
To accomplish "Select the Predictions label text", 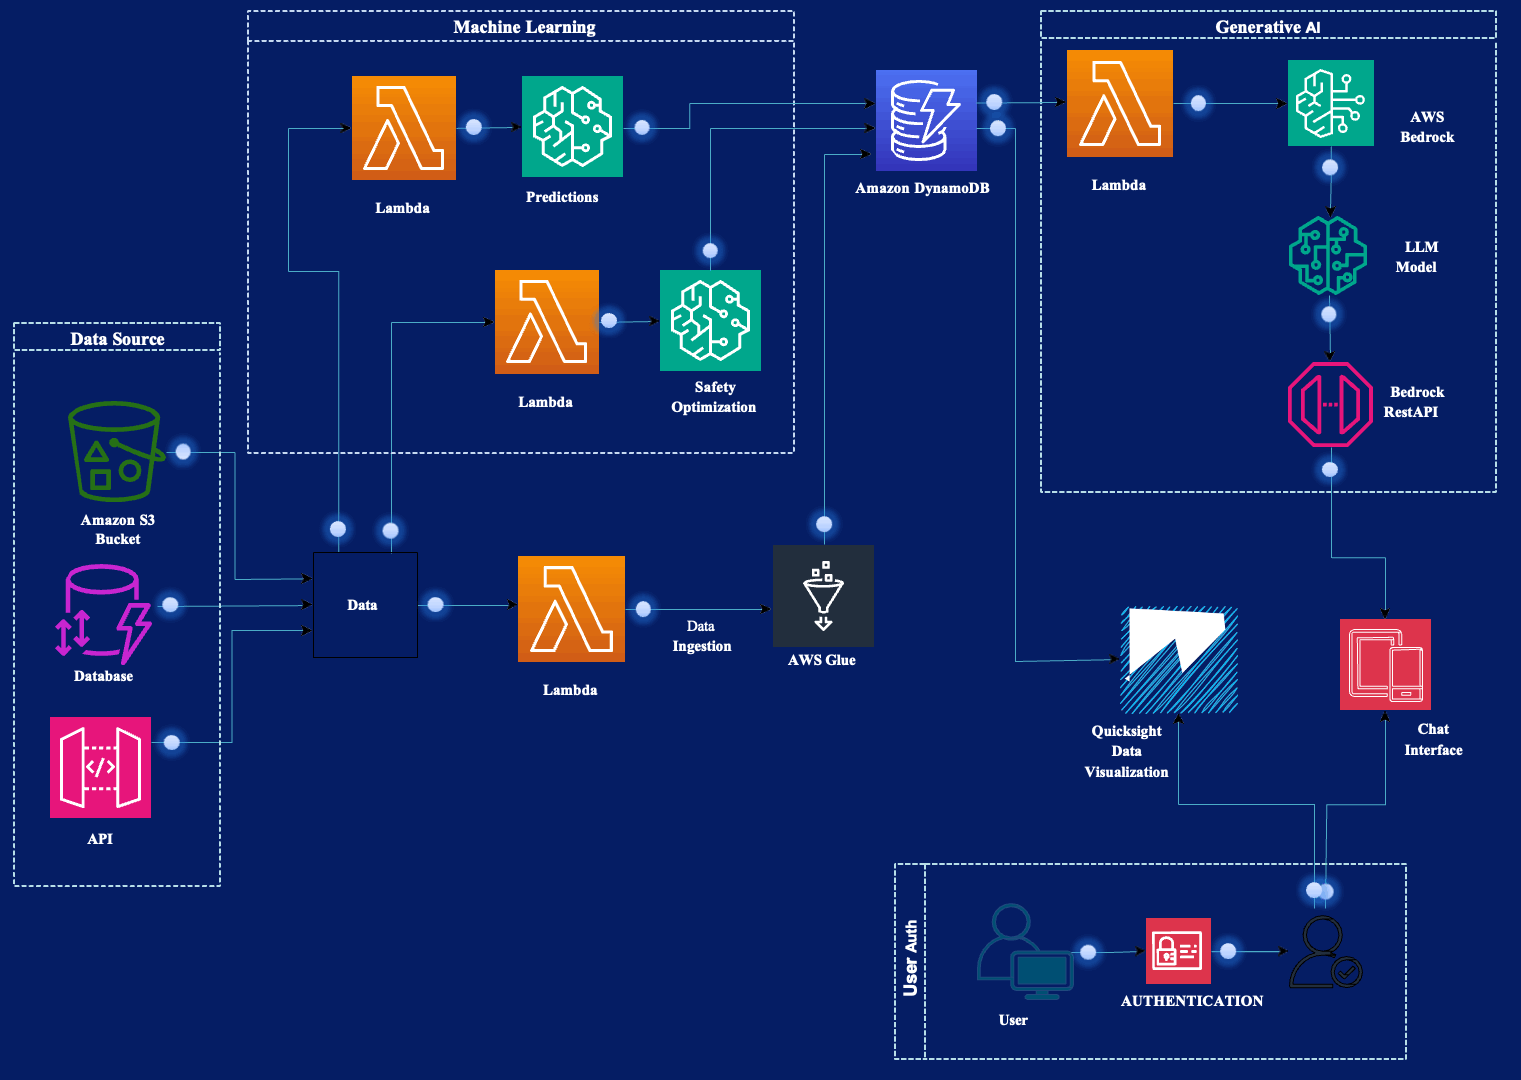I will click(x=562, y=197).
